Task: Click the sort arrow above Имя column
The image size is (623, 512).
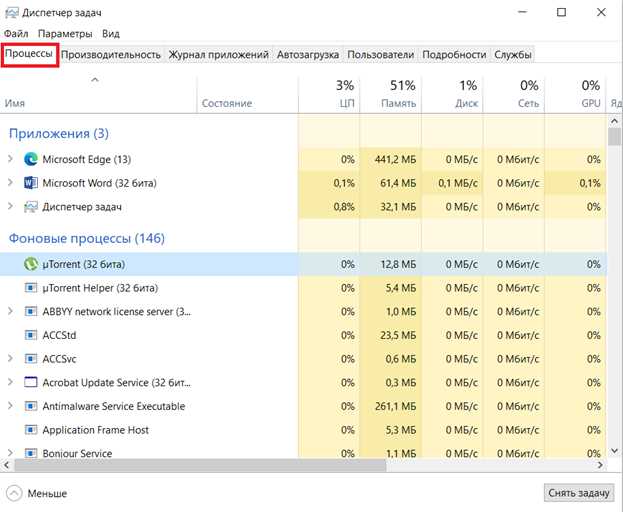Action: 95,80
